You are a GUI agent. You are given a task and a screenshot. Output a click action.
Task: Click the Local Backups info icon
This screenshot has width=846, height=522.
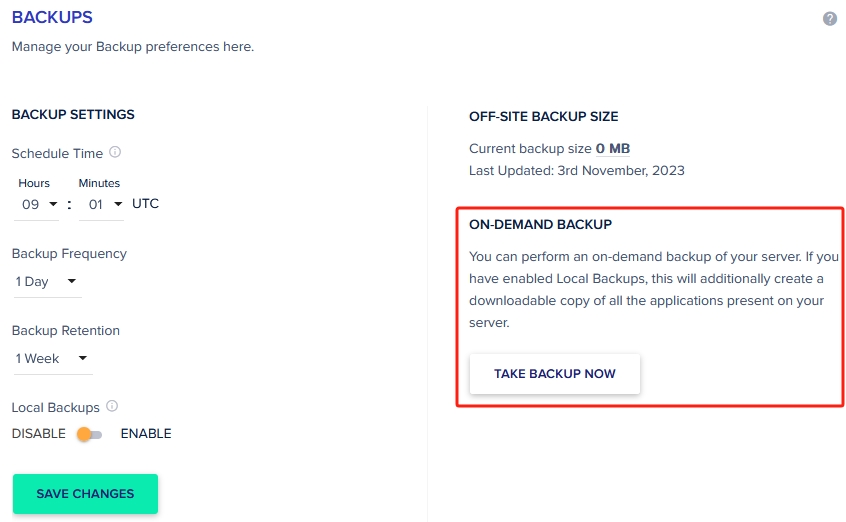click(x=112, y=407)
